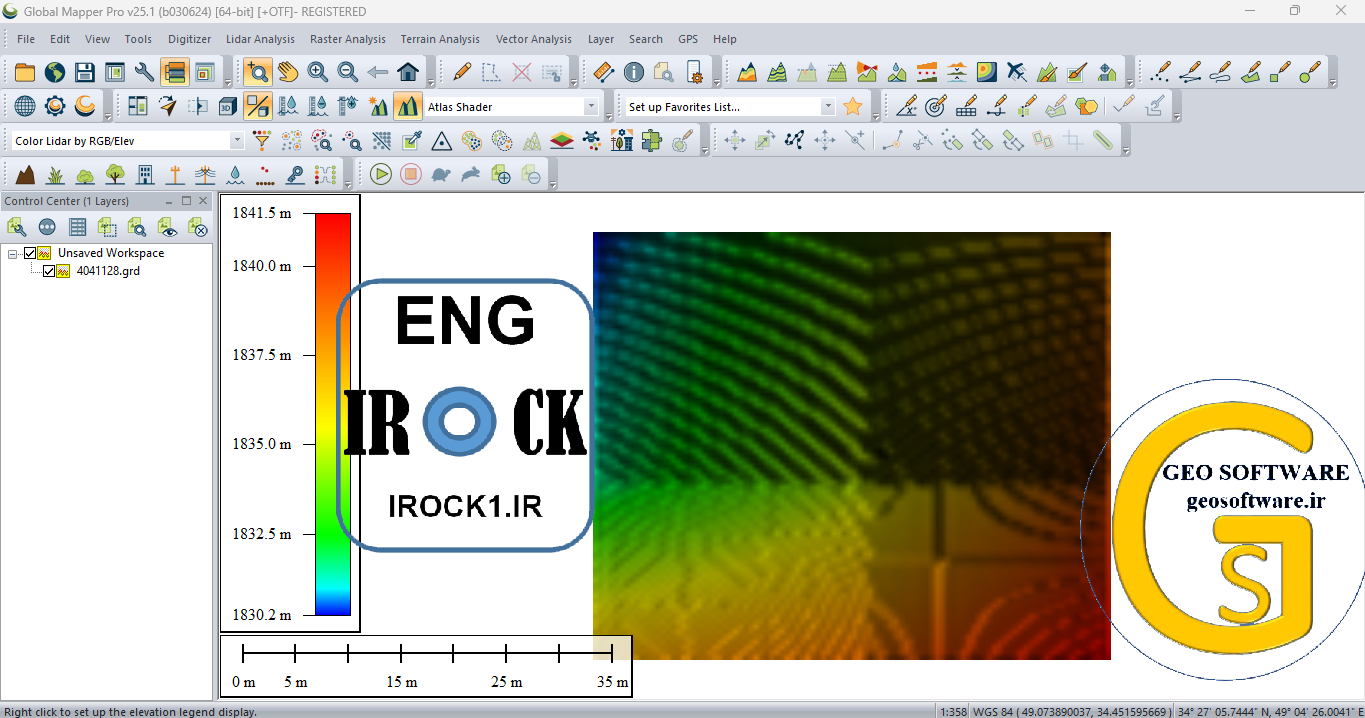1365x718 pixels.
Task: Open the Layer menu
Action: 601,39
